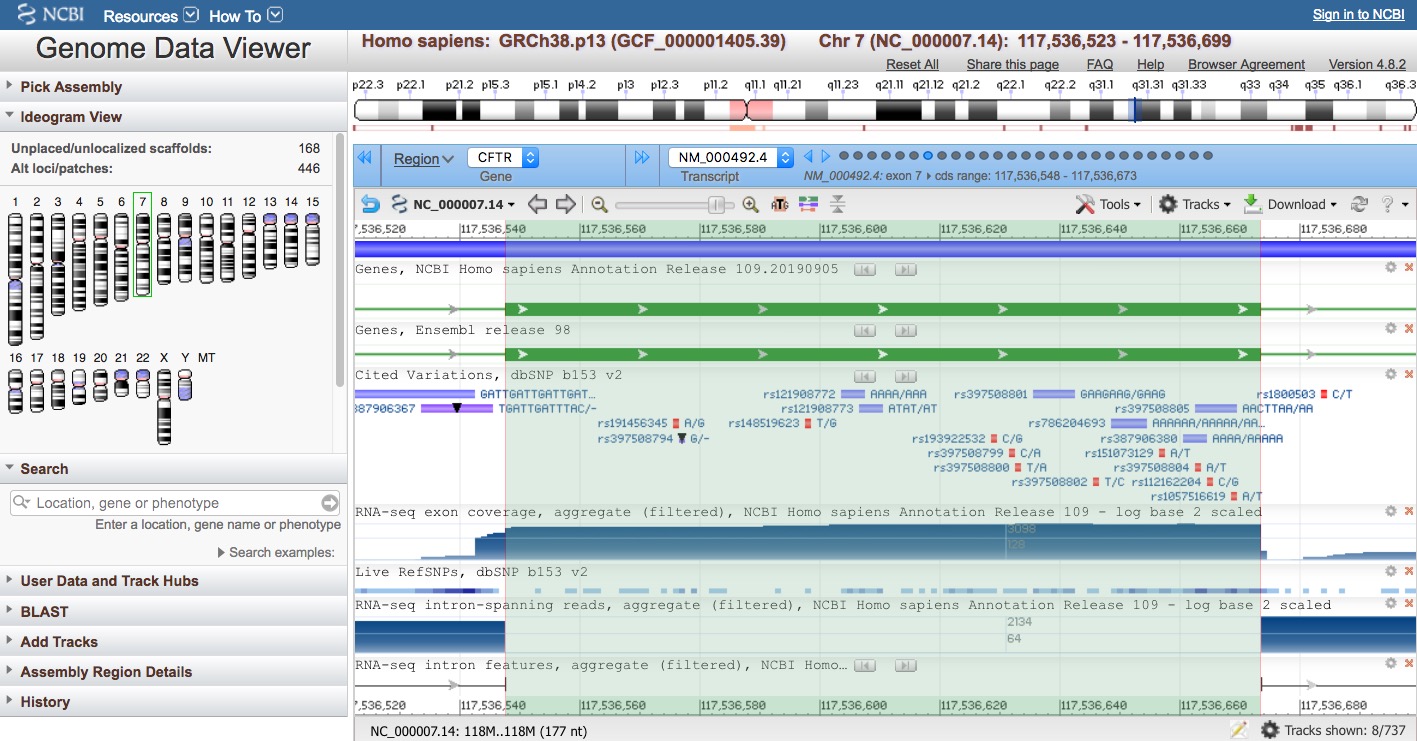1417x741 pixels.
Task: Click the NCBI logo
Action: [53, 14]
